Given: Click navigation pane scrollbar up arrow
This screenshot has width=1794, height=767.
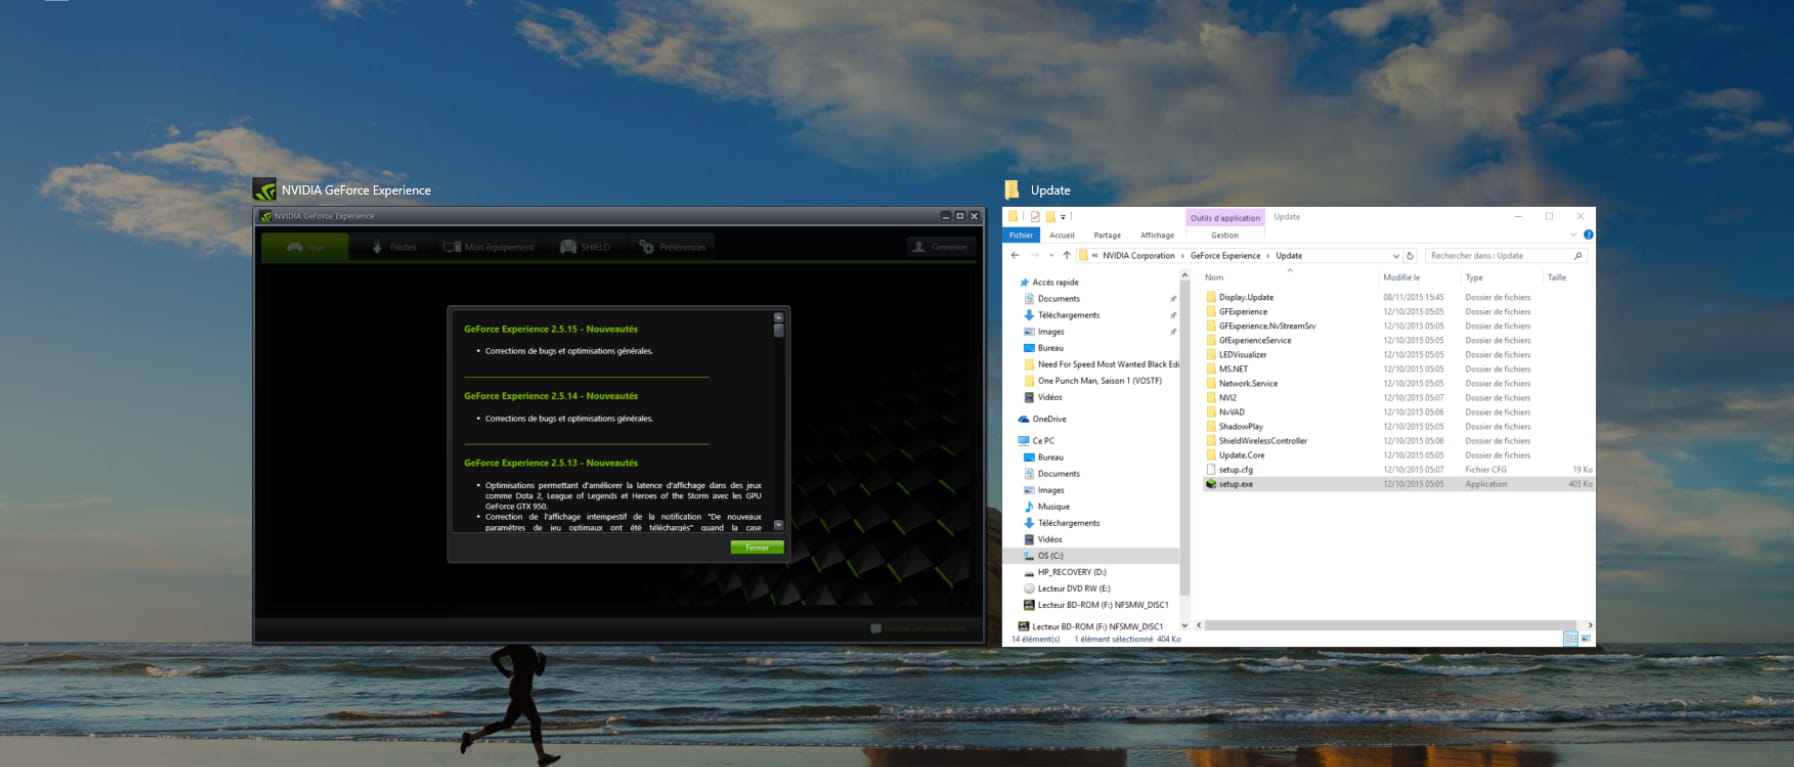Looking at the screenshot, I should click(1185, 275).
